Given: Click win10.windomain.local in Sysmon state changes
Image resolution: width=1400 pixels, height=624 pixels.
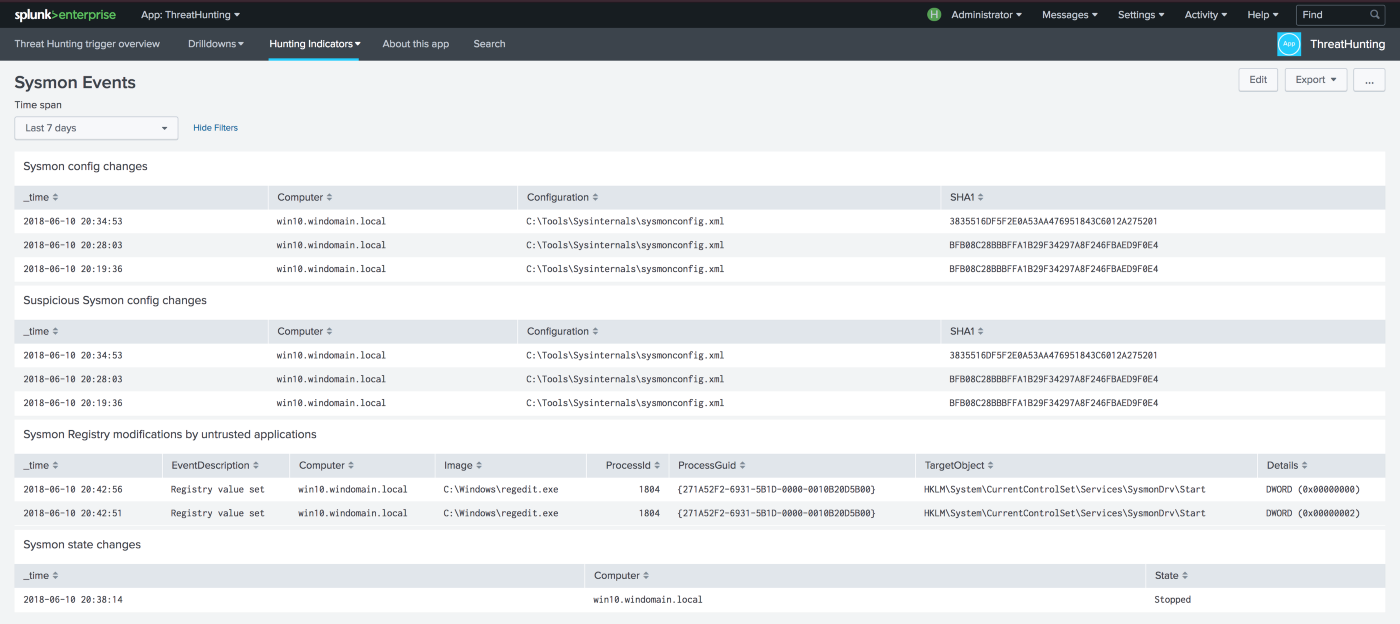Looking at the screenshot, I should [648, 599].
